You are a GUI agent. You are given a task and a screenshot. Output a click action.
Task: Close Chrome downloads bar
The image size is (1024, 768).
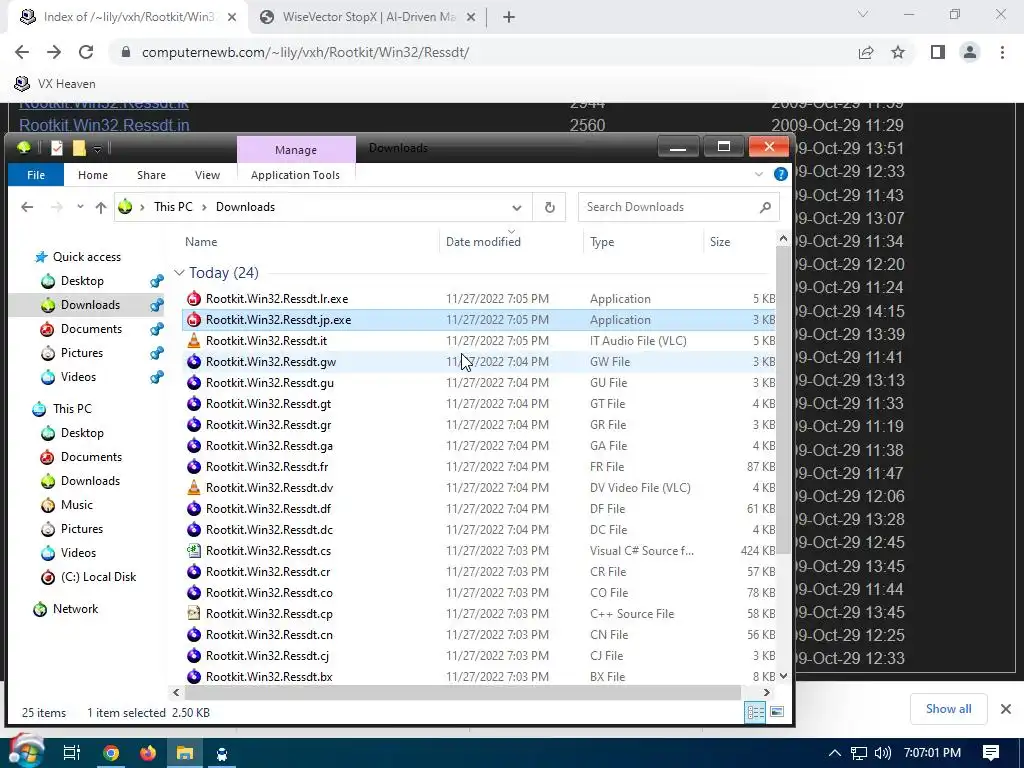tap(1006, 709)
